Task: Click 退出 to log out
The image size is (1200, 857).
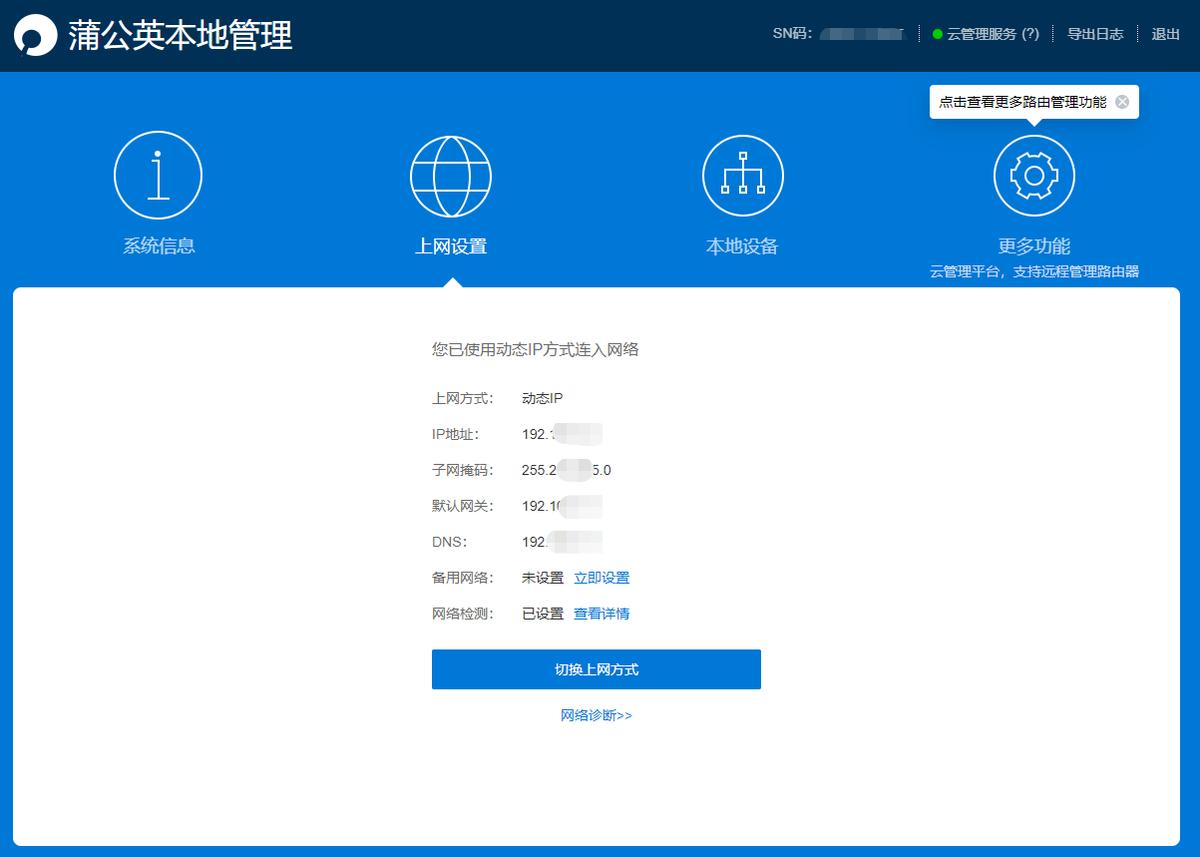Action: (1166, 33)
